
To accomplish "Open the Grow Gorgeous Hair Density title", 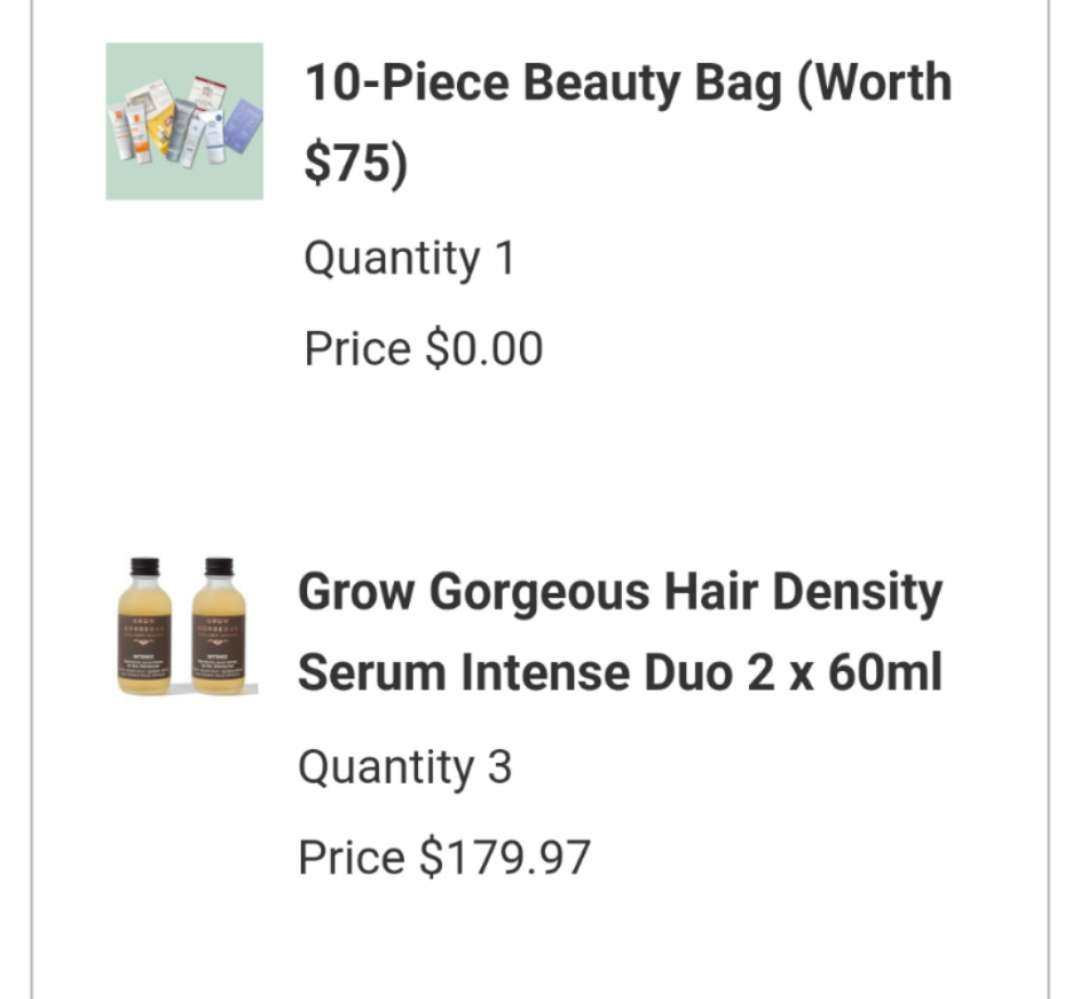I will pos(620,592).
